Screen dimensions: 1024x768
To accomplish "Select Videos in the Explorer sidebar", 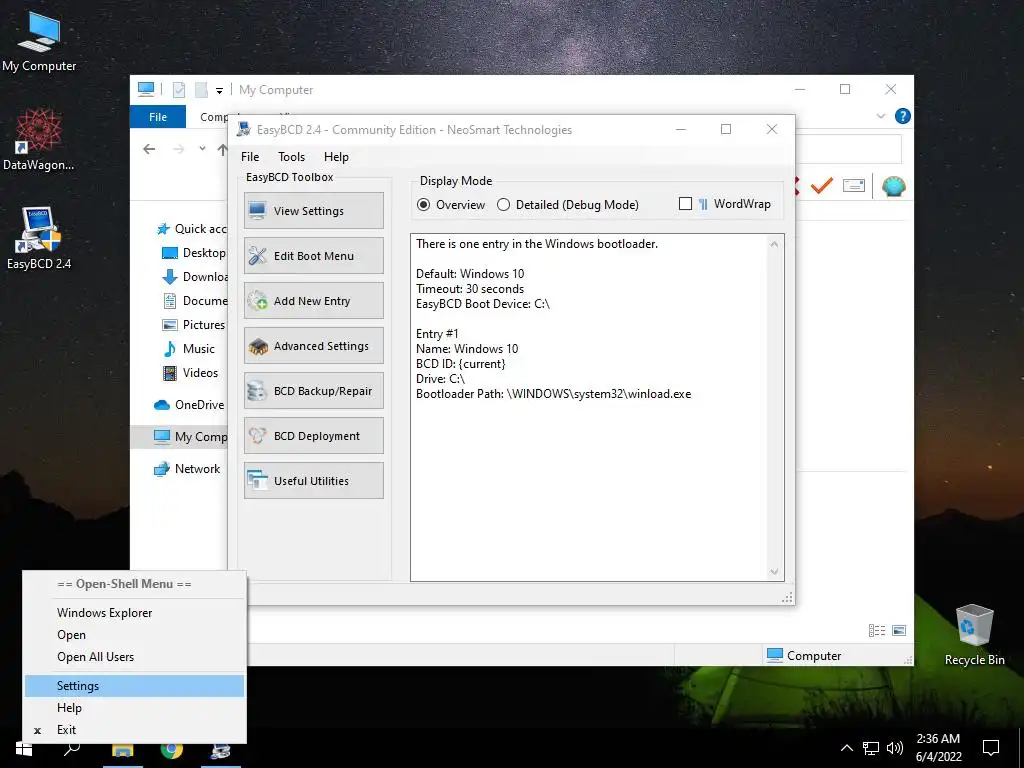I will pos(190,373).
